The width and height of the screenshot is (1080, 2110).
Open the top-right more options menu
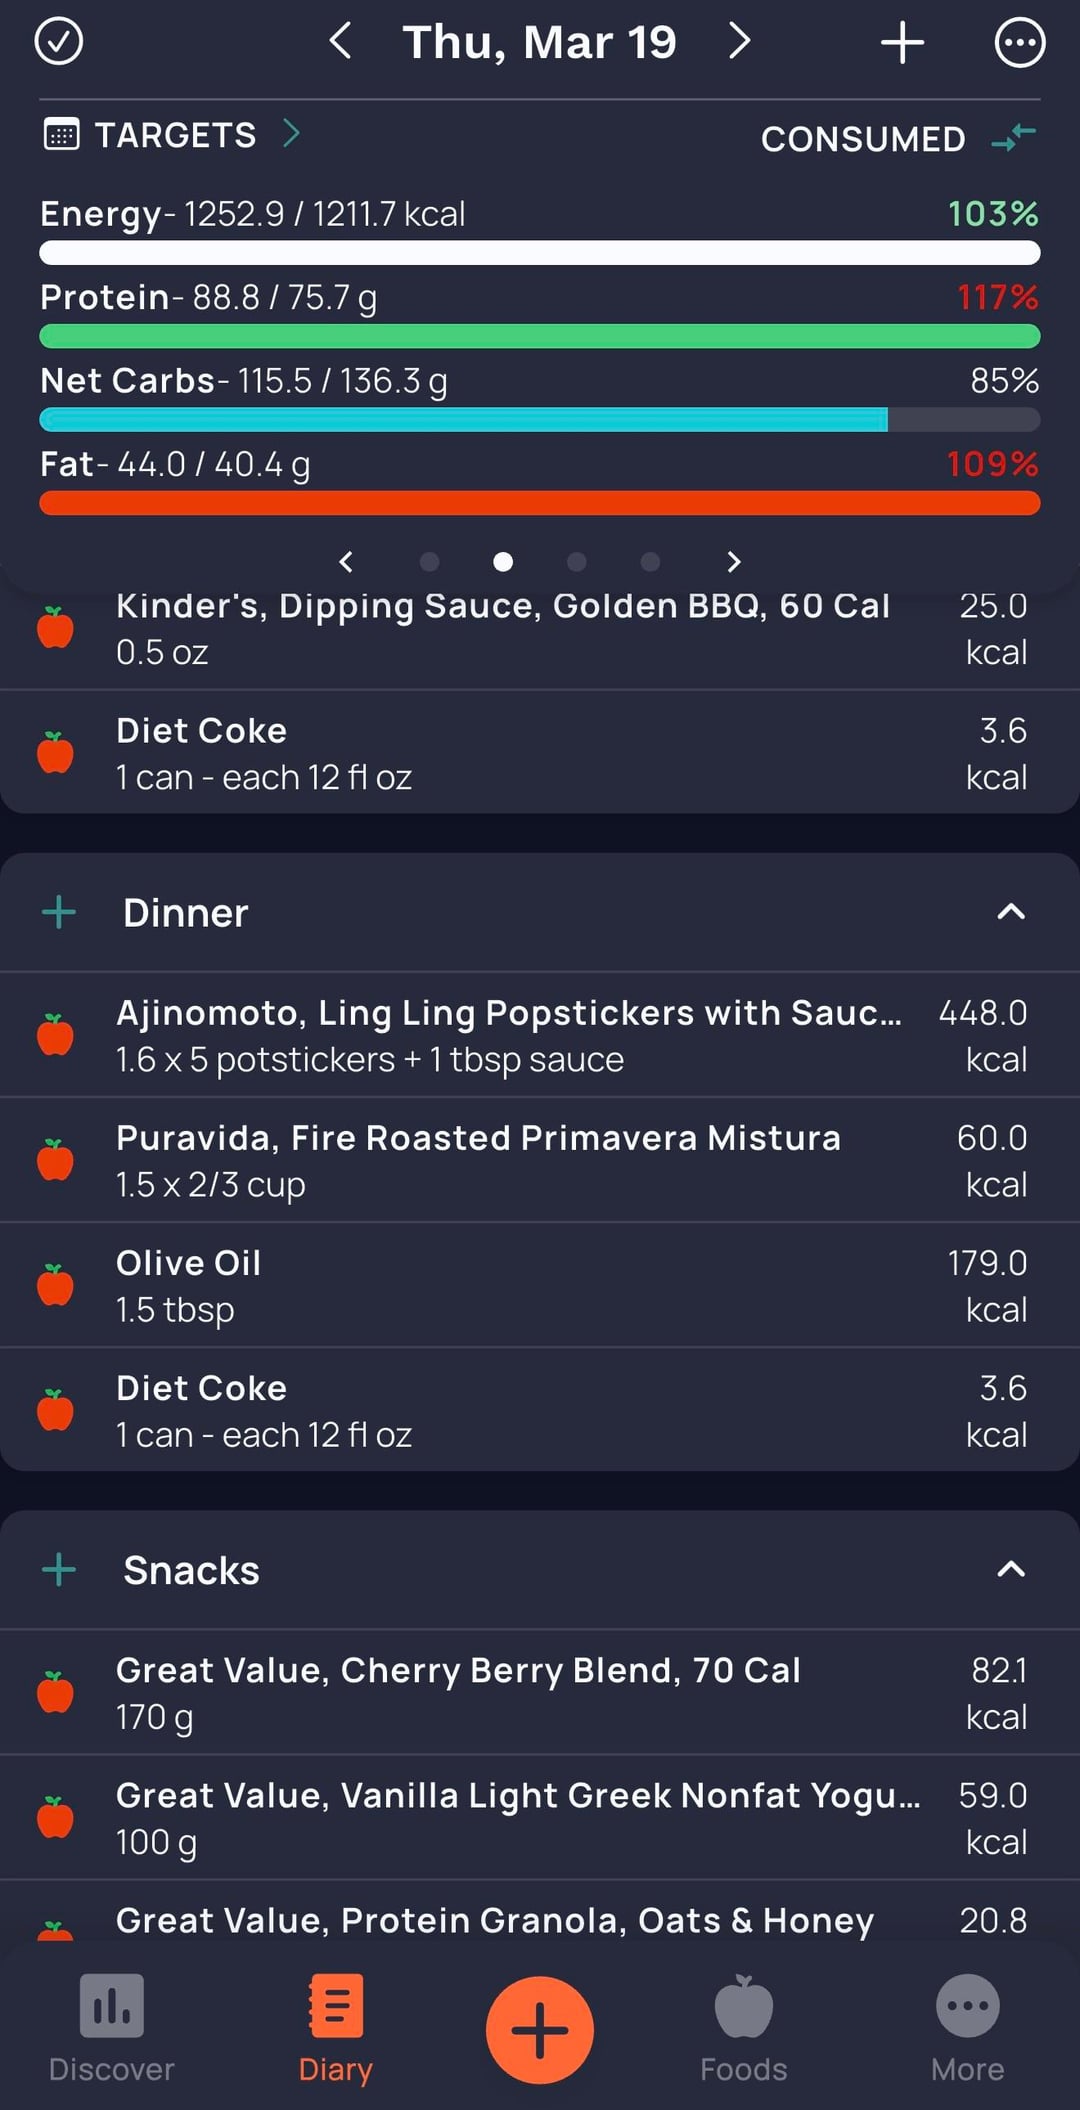pyautogui.click(x=1019, y=43)
